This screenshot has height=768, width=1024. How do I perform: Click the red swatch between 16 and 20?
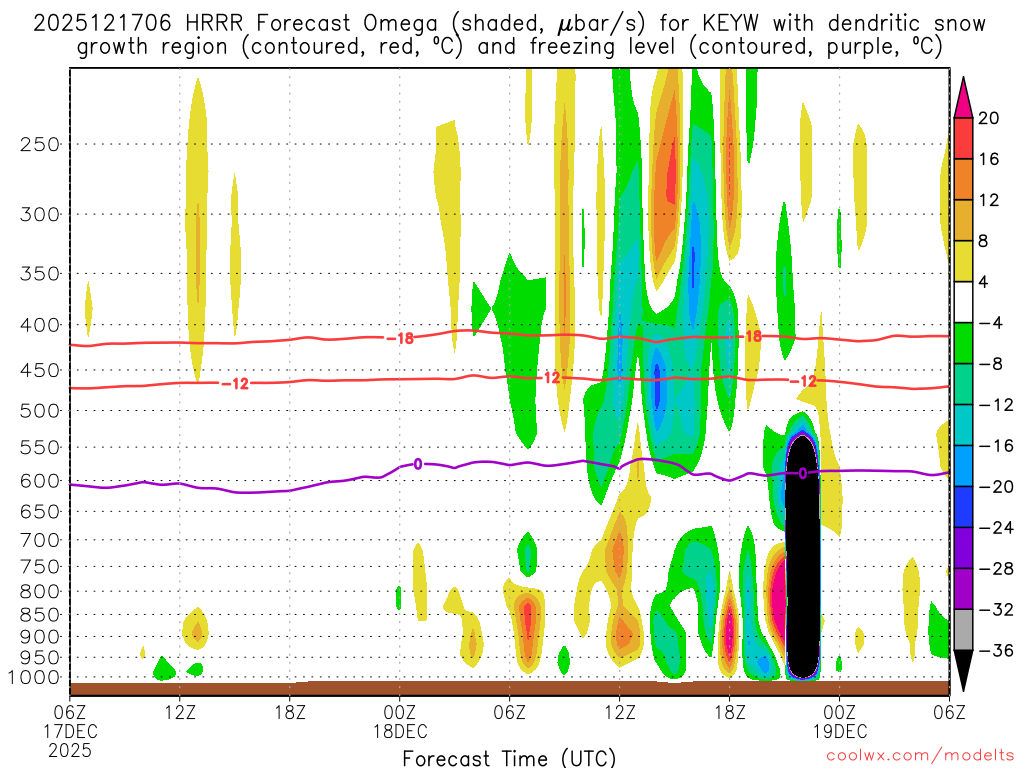click(x=963, y=138)
